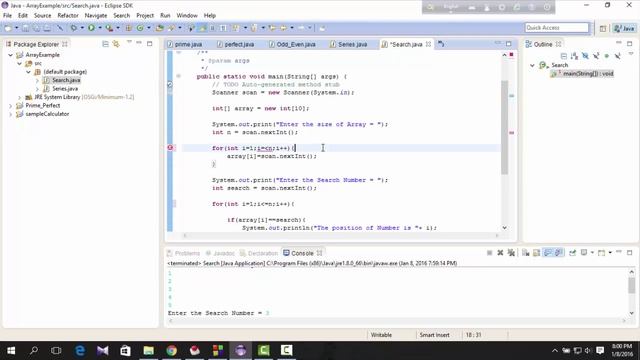The height and width of the screenshot is (360, 640).
Task: Navigate Back to previous edit location
Action: 283,28
